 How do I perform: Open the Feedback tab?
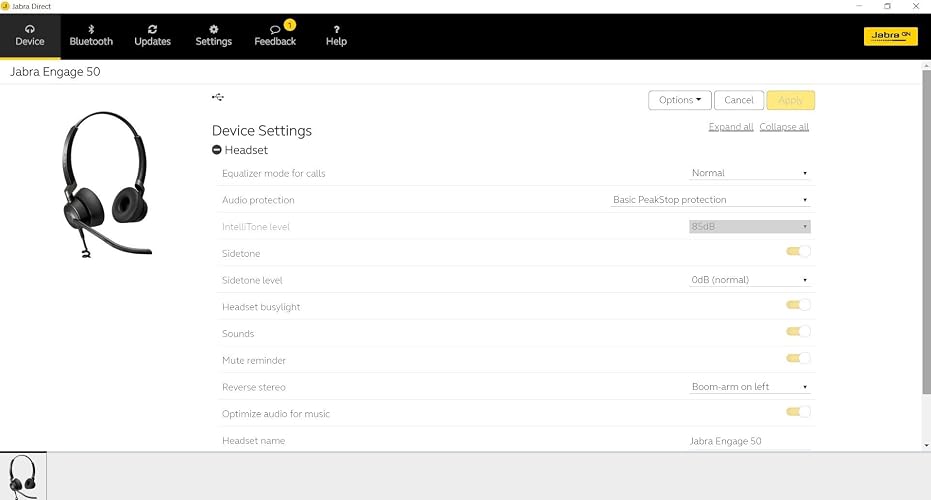[275, 36]
